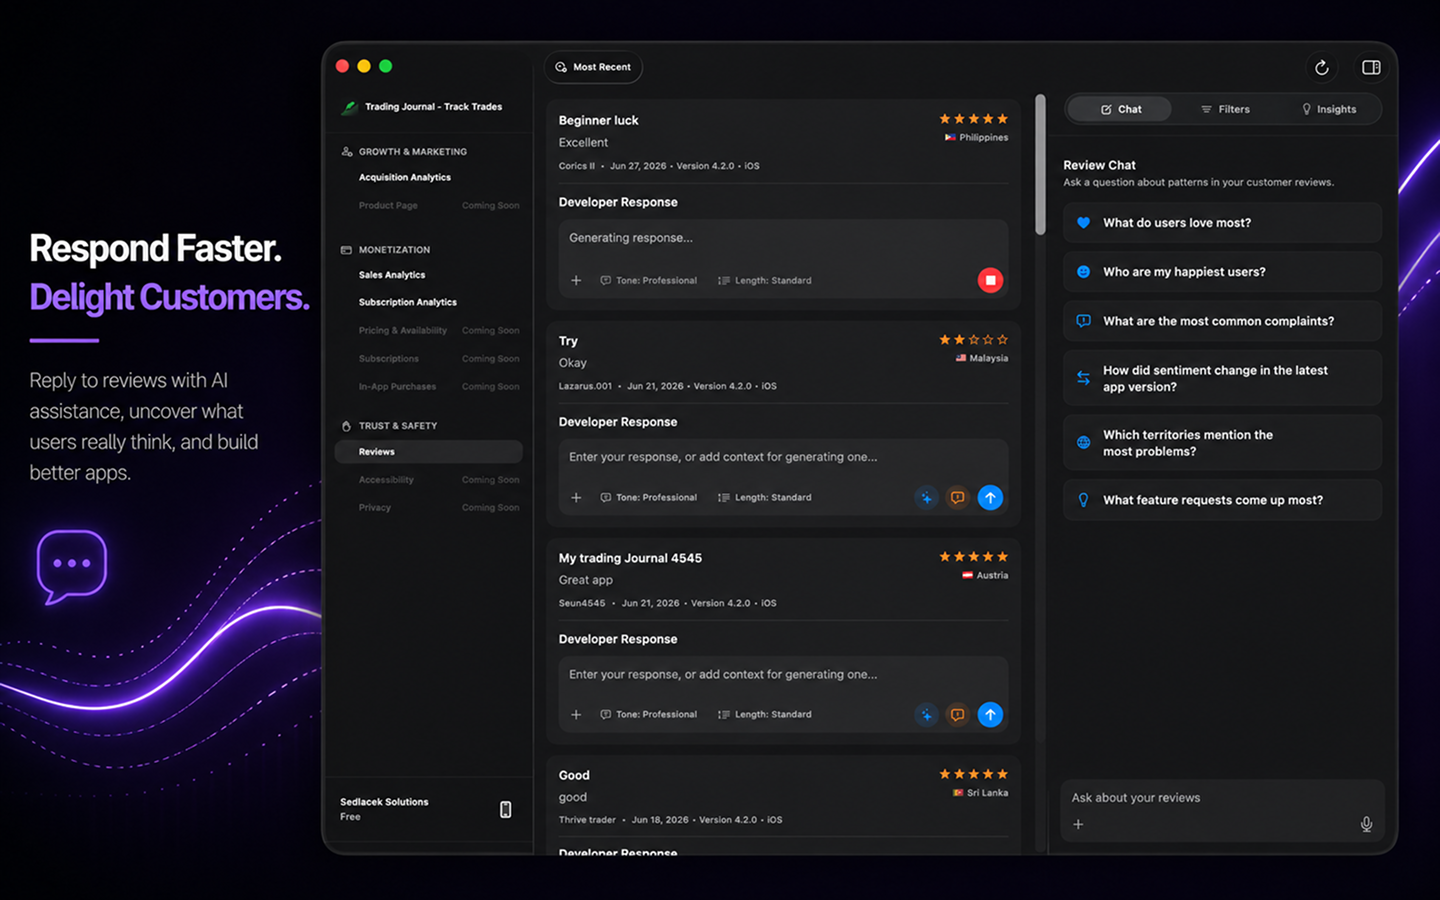Open the Most Recent sort dropdown
The height and width of the screenshot is (900, 1440).
pos(593,67)
